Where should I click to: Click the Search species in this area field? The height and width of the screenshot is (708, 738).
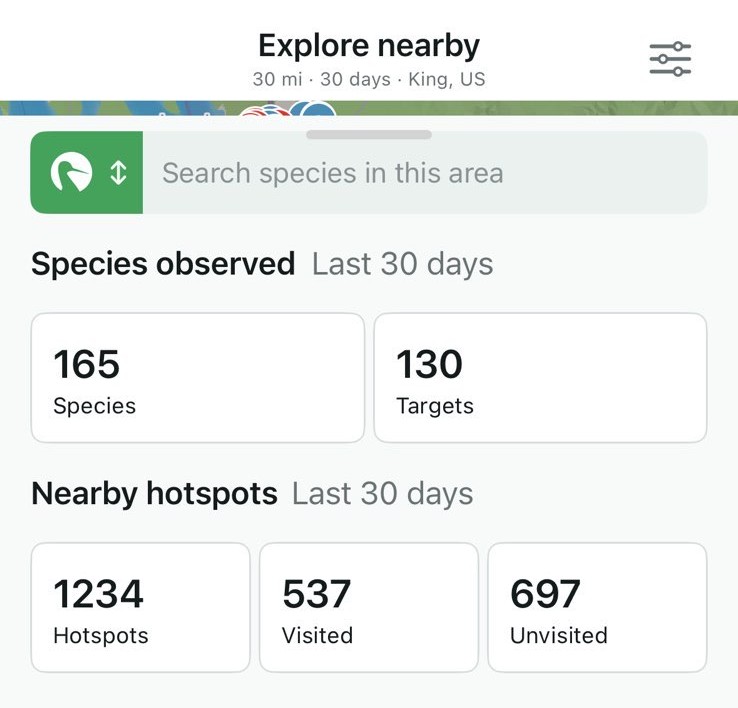[x=424, y=173]
